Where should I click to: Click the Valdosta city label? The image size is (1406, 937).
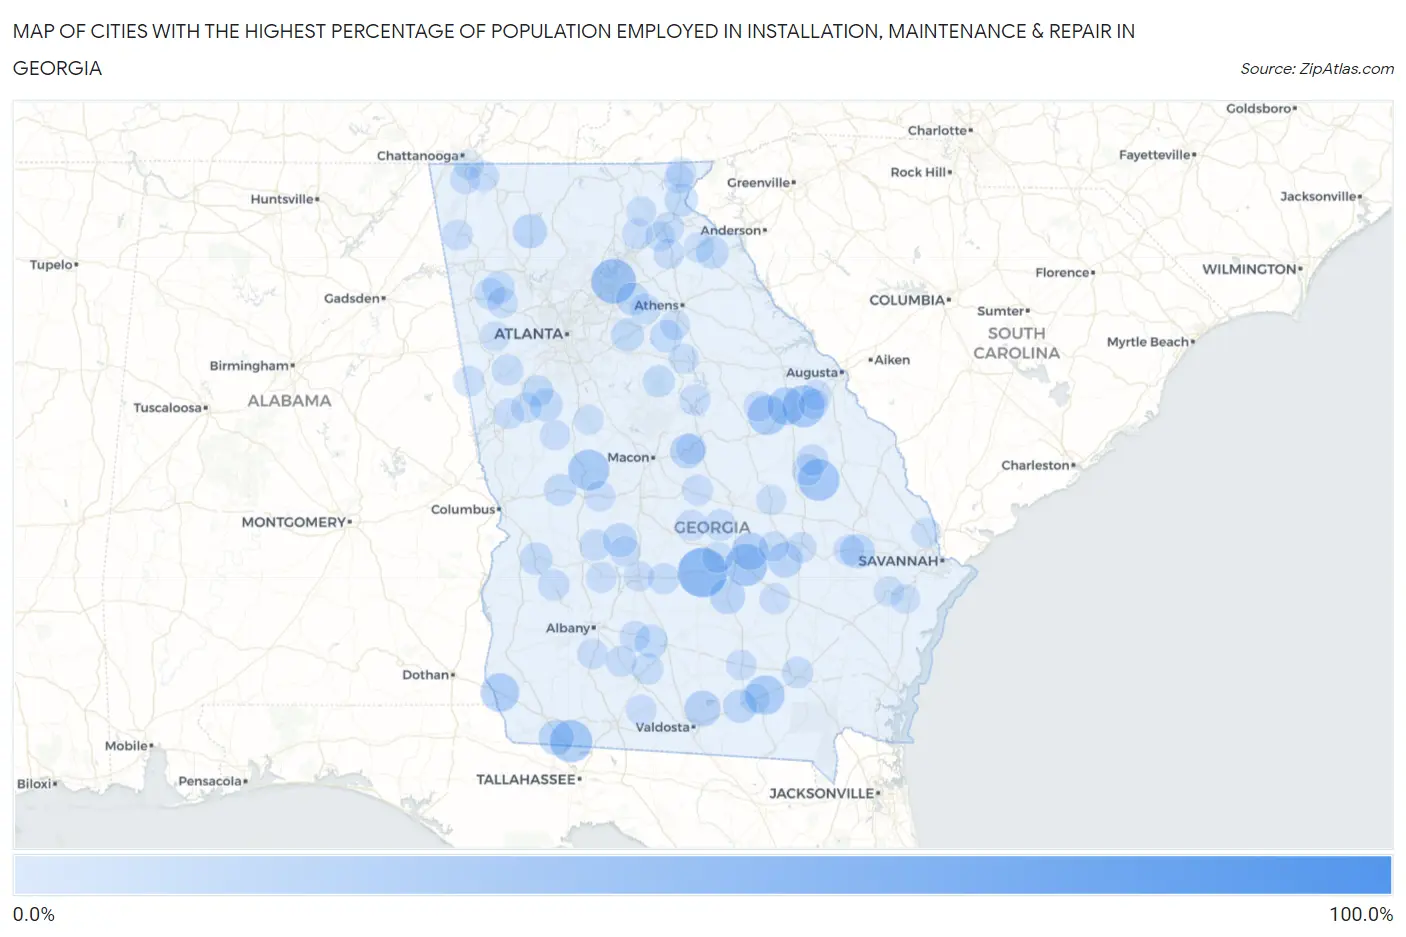point(663,728)
